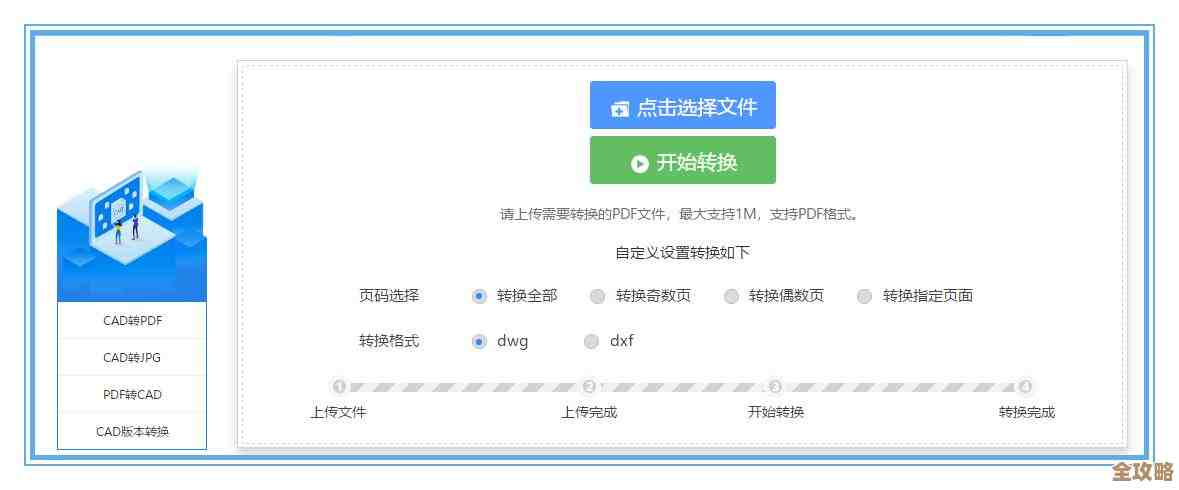Screen dimensions: 1179x490
Task: Open CAD版本转换 sidebar entry
Action: coord(132,431)
